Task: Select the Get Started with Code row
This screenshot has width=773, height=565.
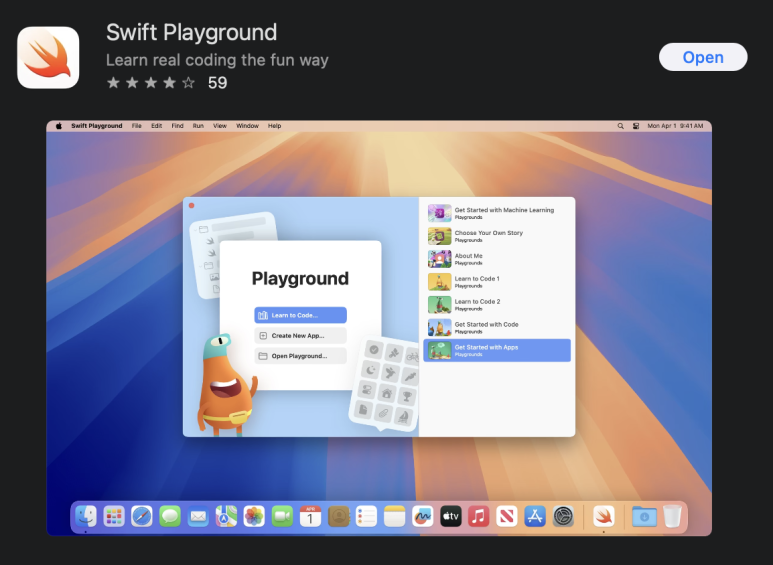Action: click(497, 327)
